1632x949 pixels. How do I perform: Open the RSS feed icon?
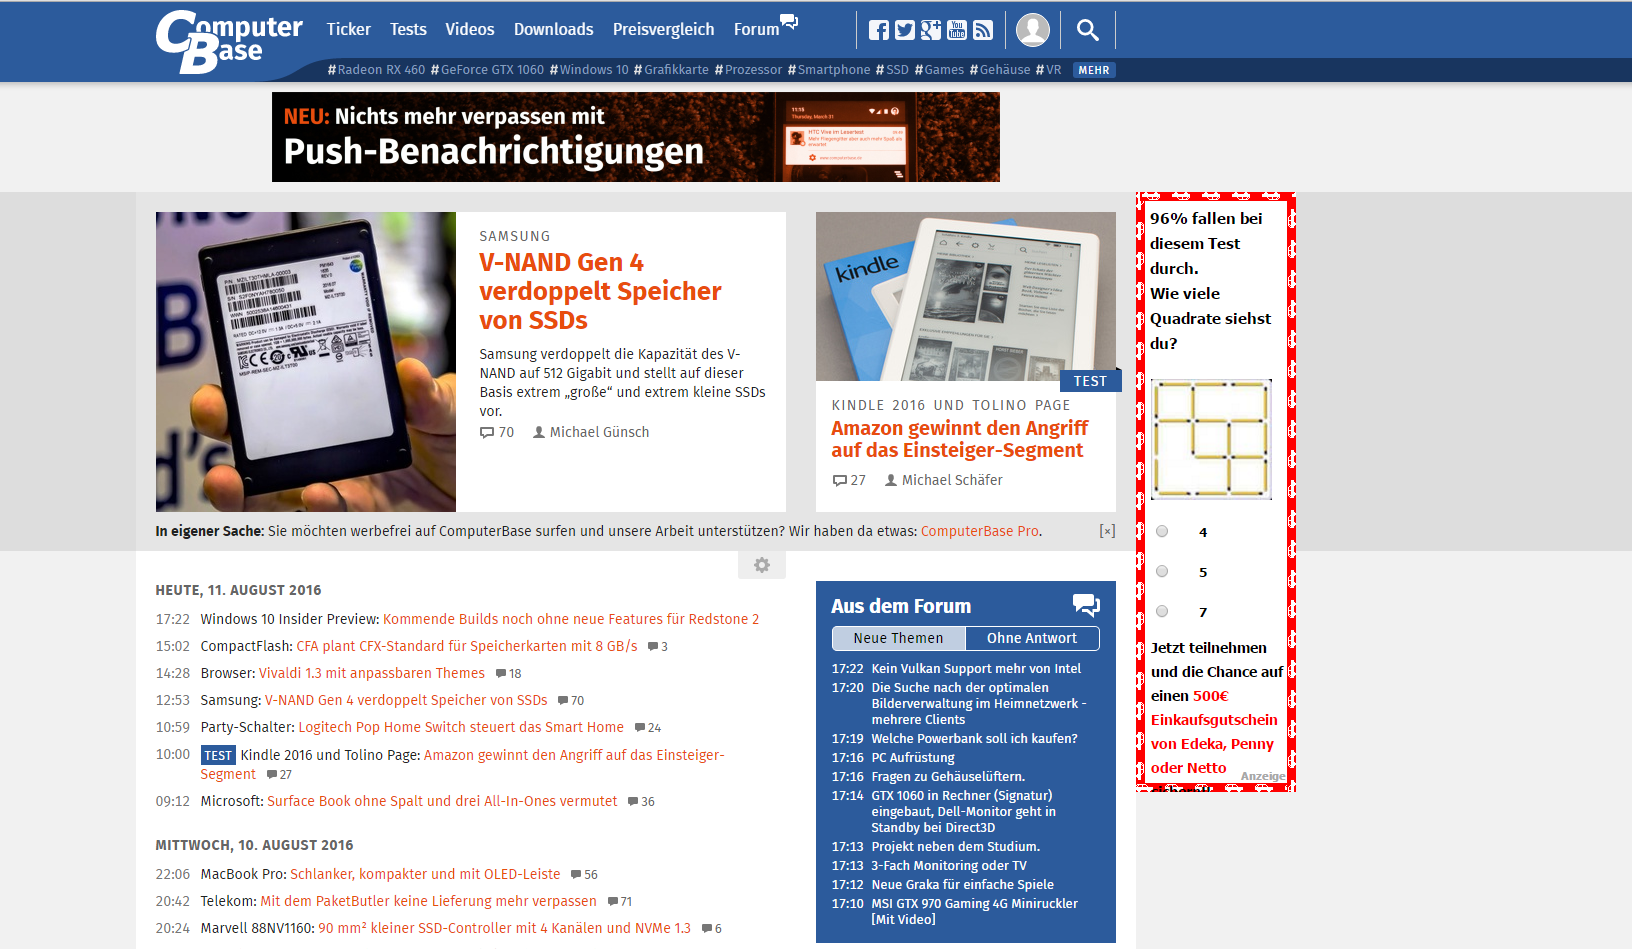pyautogui.click(x=983, y=30)
